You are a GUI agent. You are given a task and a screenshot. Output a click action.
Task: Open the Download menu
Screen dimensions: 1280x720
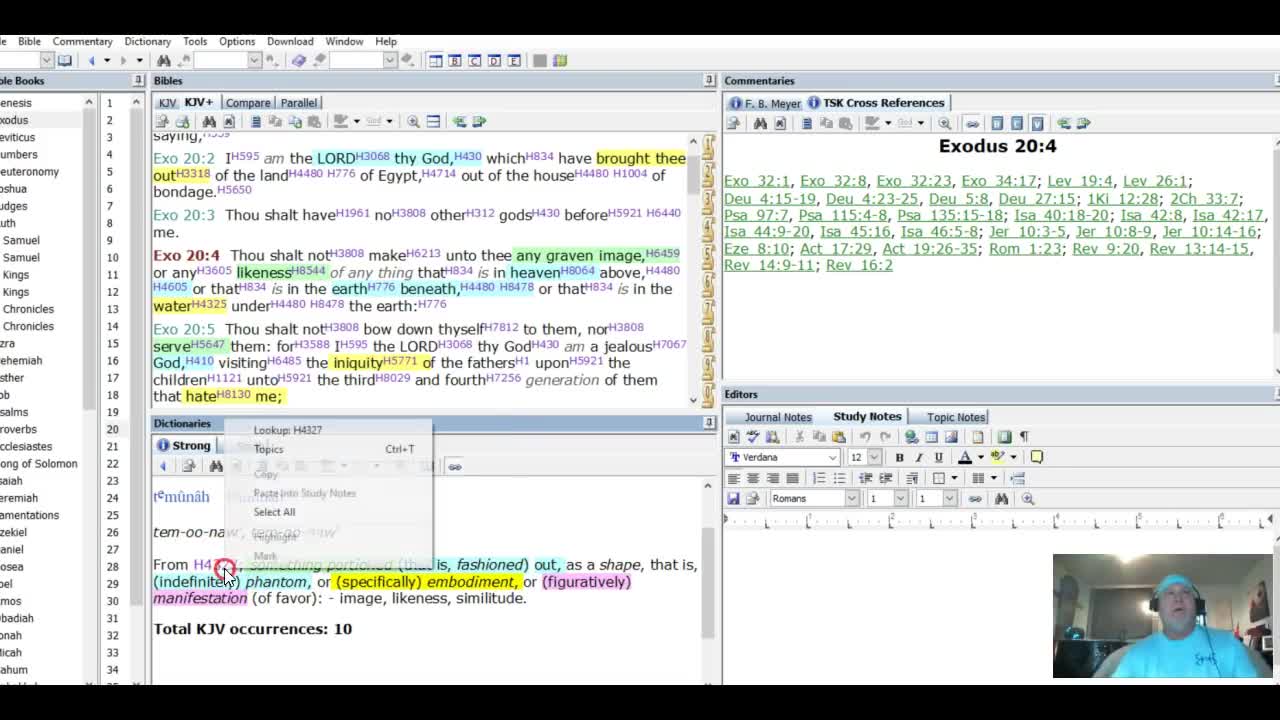click(x=290, y=41)
